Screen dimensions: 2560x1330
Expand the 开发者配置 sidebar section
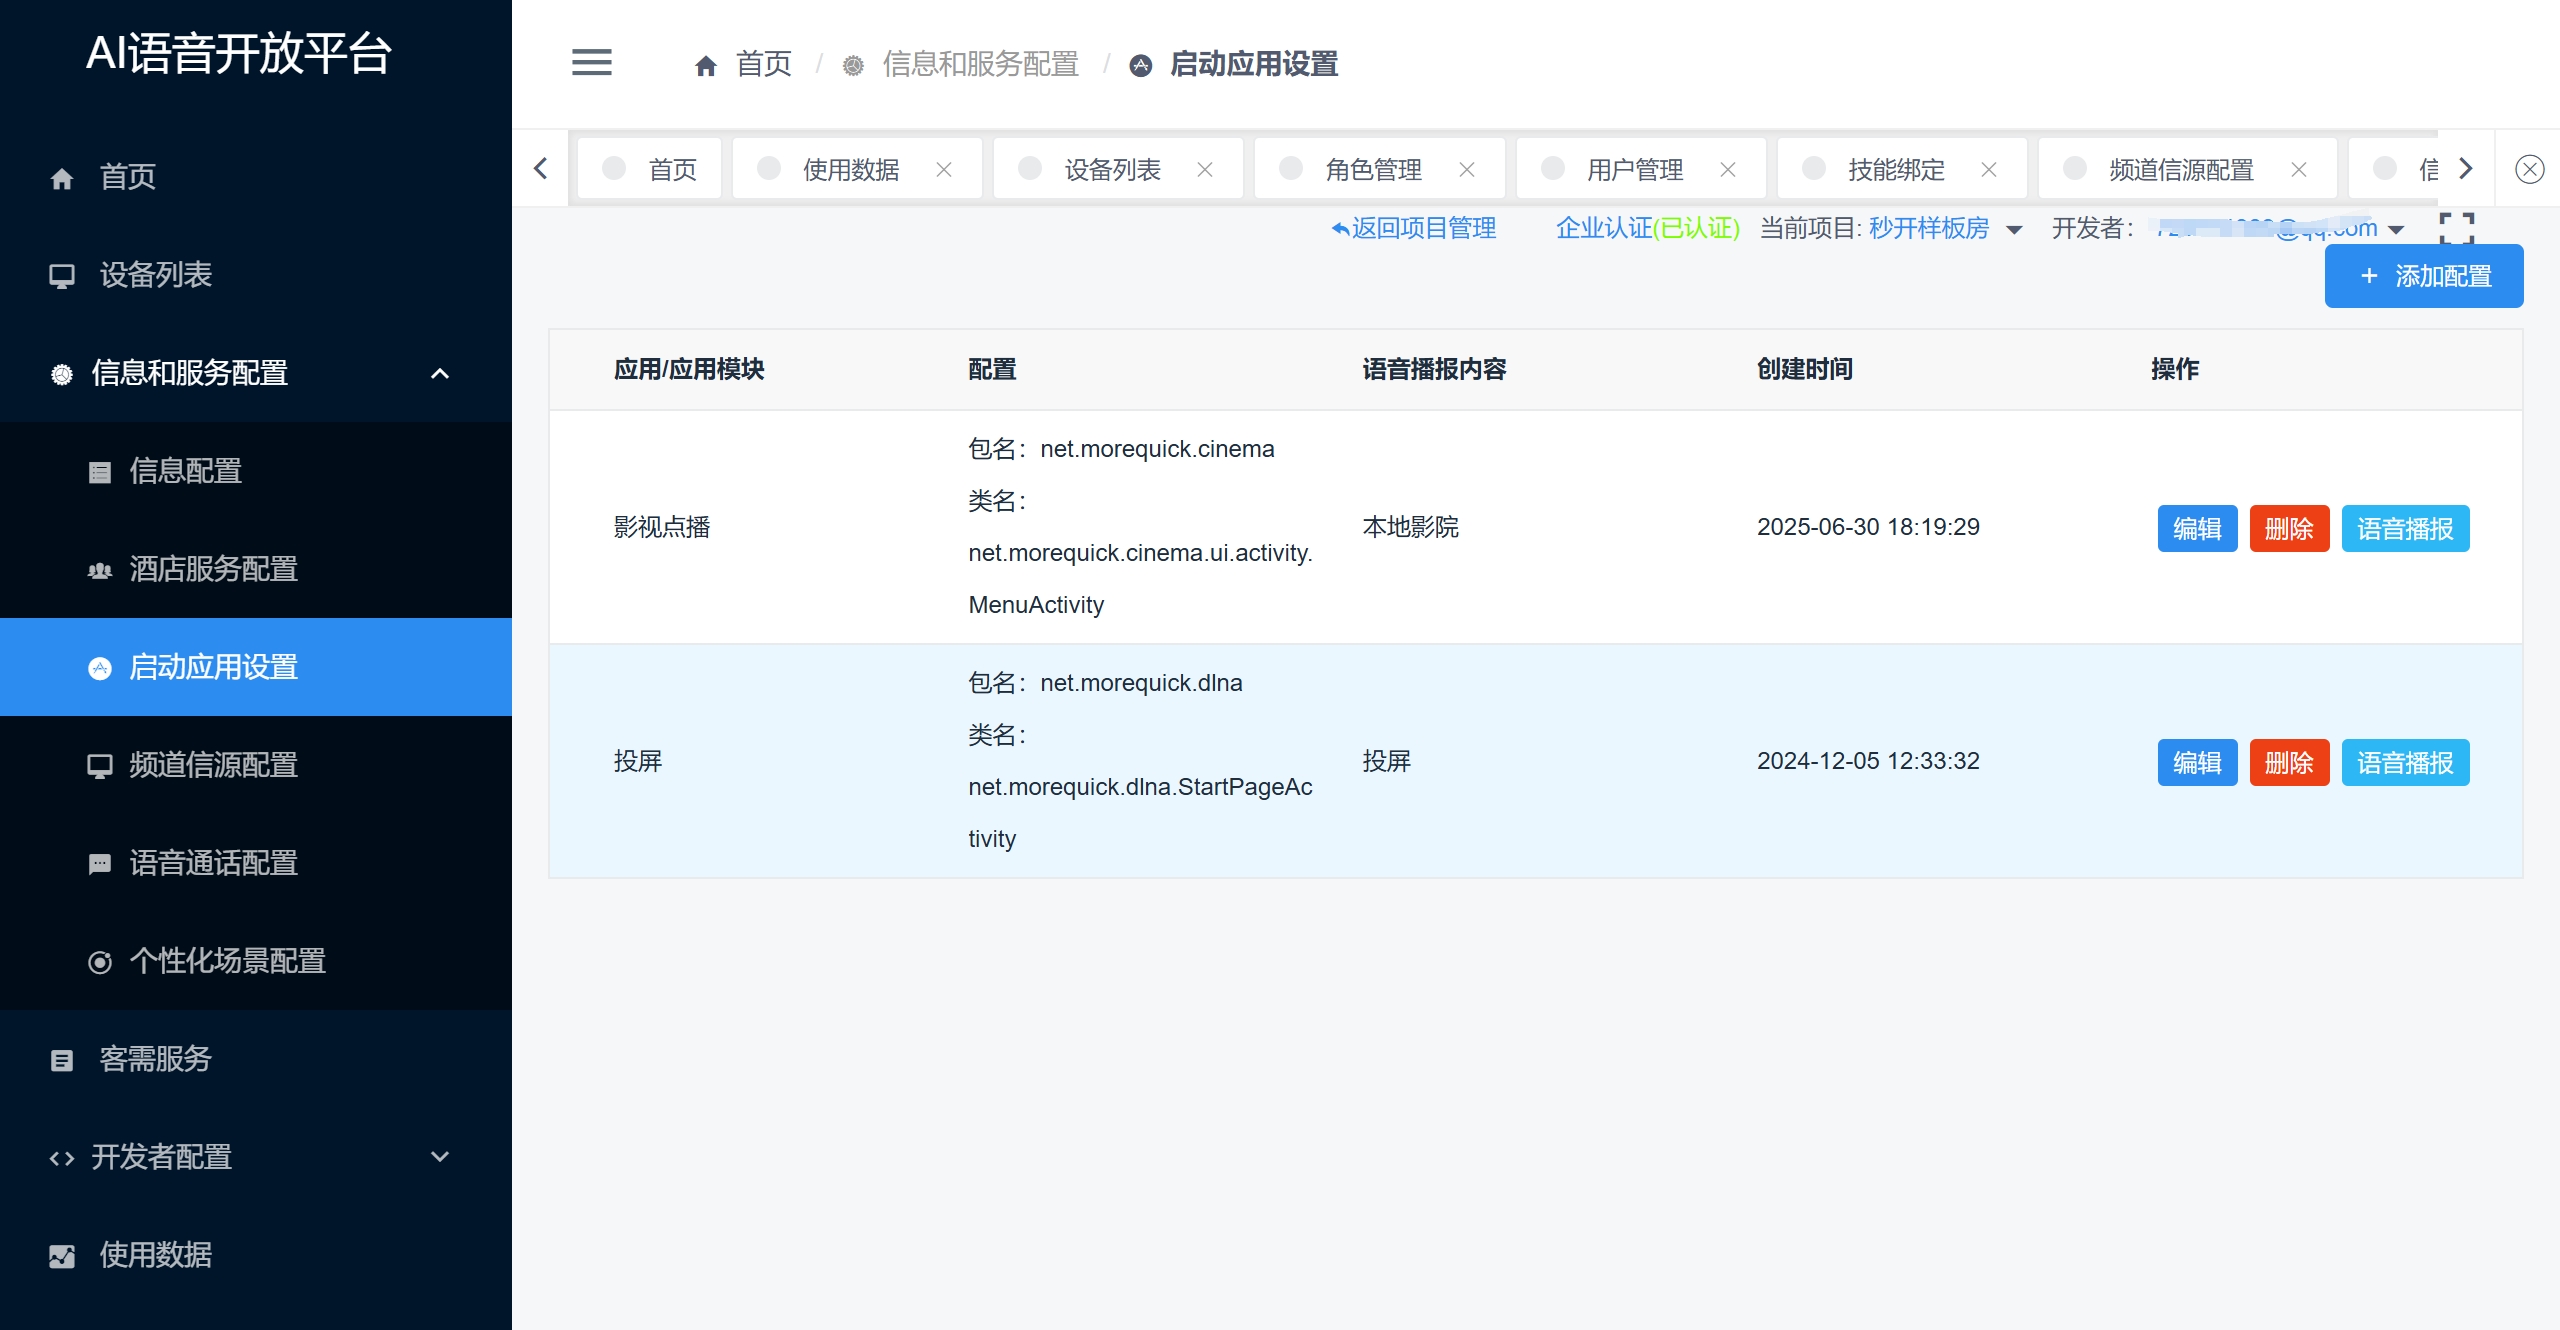(x=439, y=1157)
